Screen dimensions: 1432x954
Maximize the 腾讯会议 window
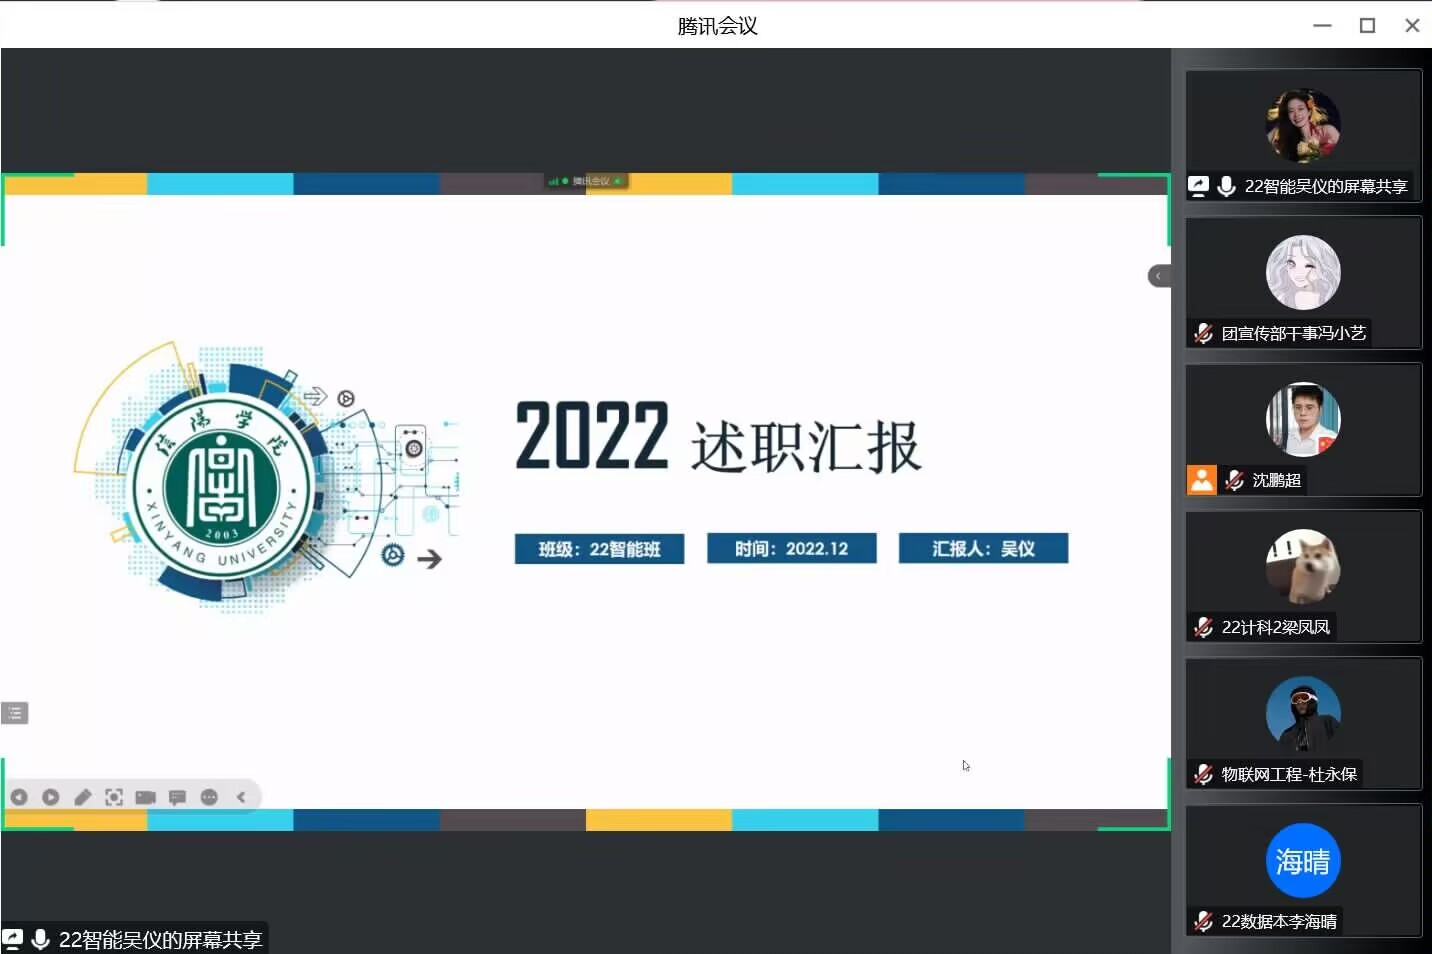click(1367, 25)
